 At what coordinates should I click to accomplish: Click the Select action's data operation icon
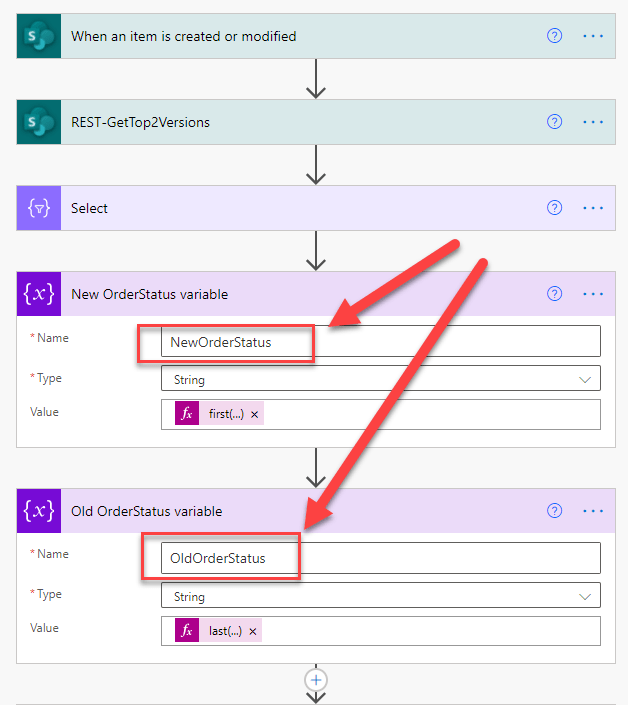point(39,208)
